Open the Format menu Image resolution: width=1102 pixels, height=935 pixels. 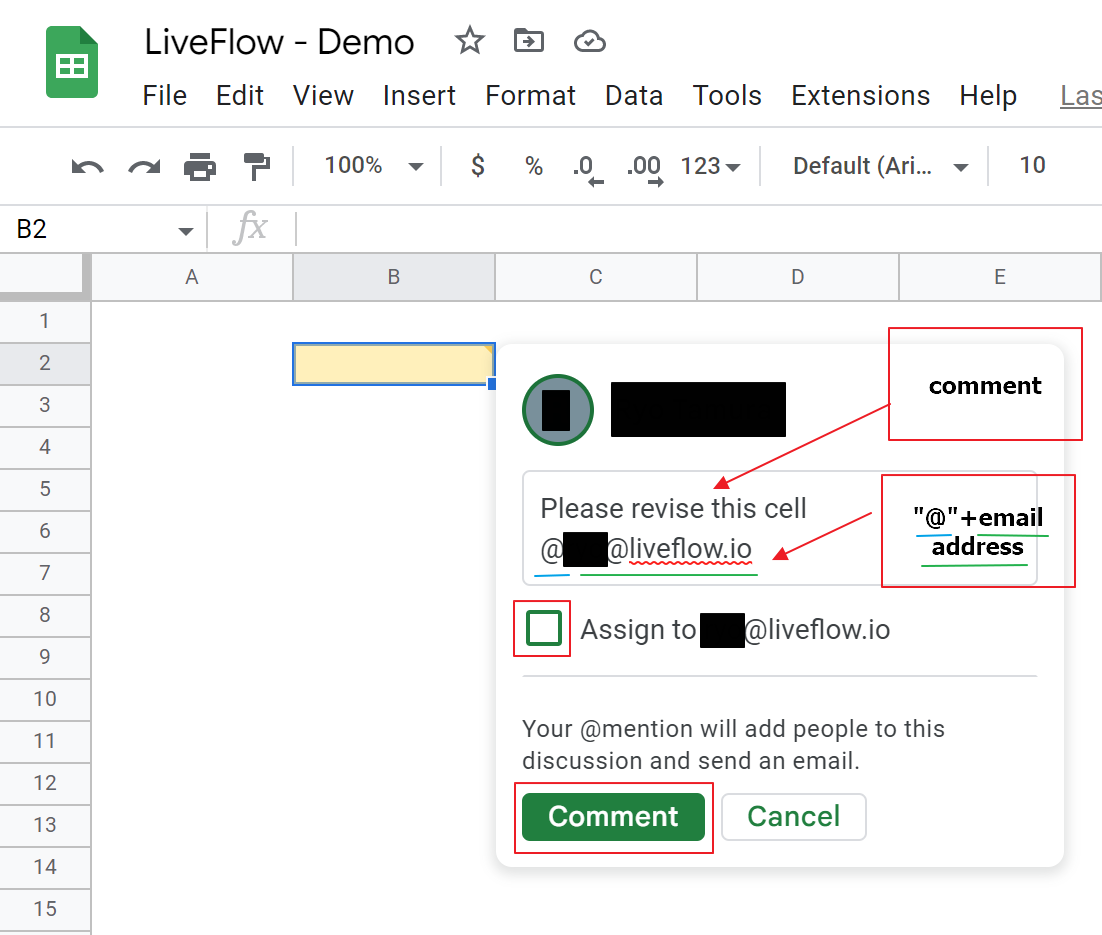coord(530,96)
